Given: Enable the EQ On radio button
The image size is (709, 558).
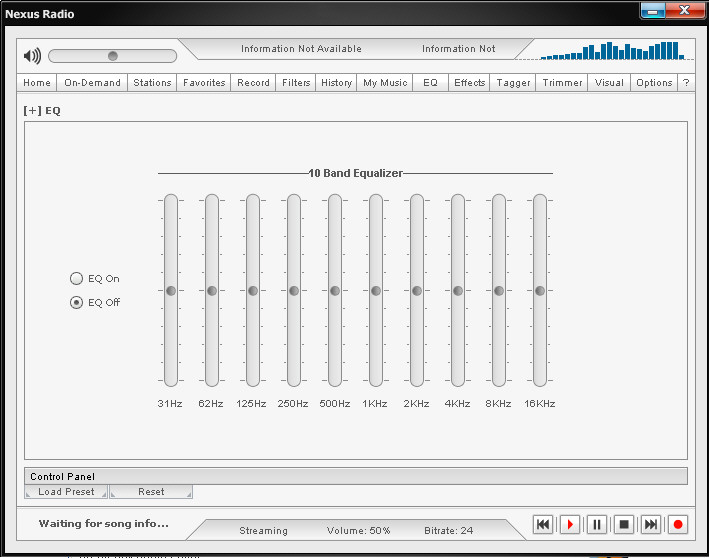Looking at the screenshot, I should (76, 279).
